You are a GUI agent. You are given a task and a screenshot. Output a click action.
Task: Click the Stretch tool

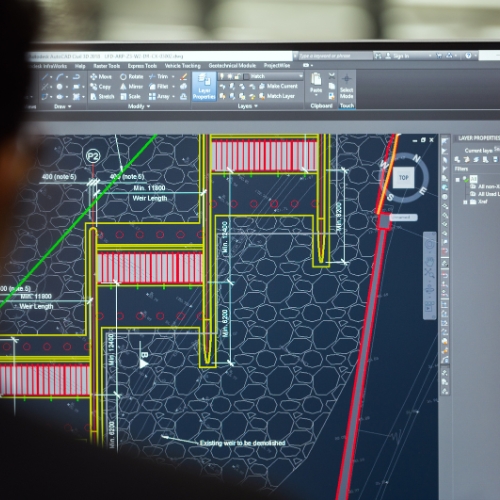102,96
